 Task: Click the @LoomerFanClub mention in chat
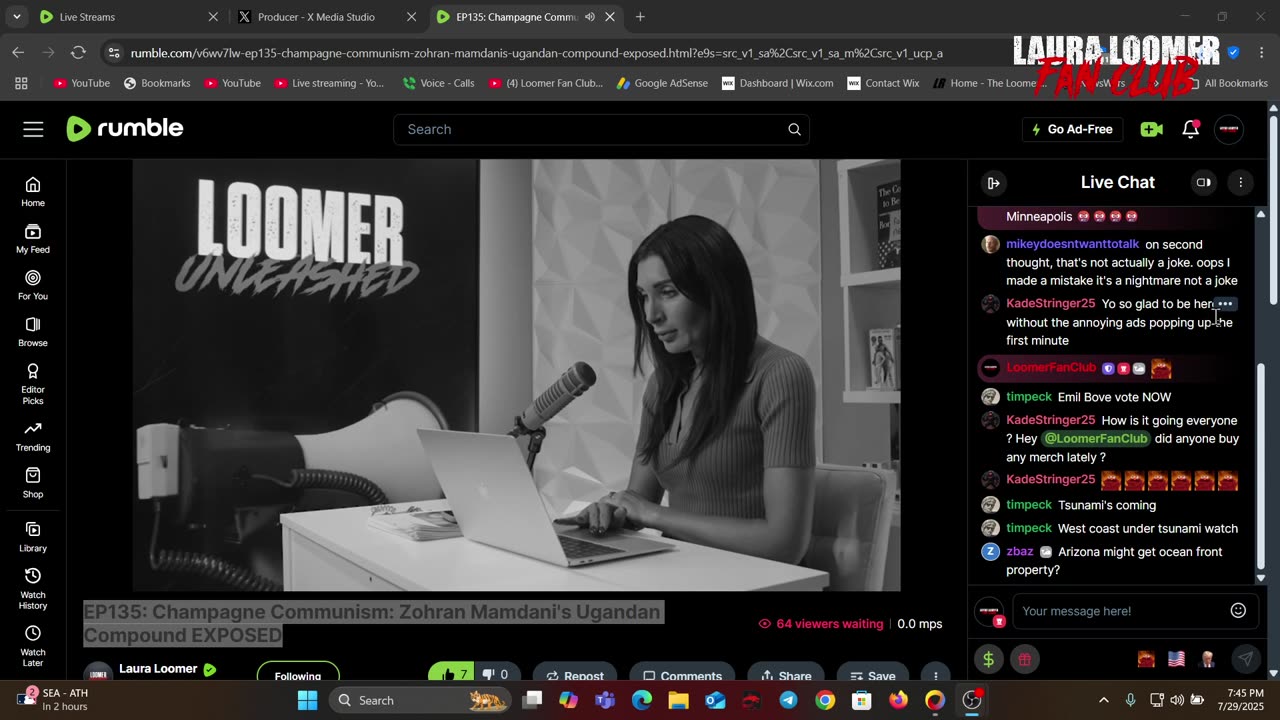[x=1096, y=439]
